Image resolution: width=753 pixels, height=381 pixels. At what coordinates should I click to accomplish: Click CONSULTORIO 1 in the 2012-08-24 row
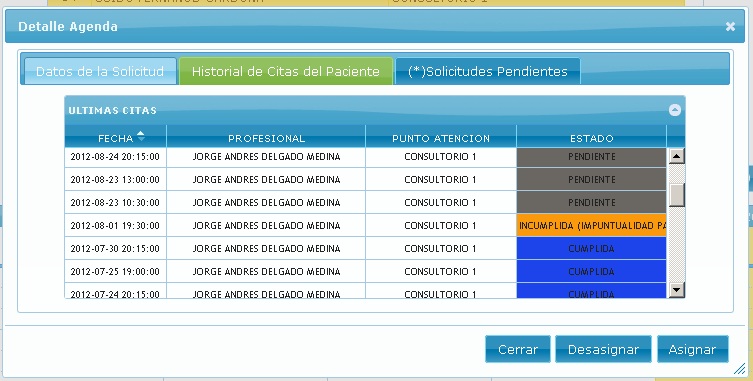pos(440,157)
